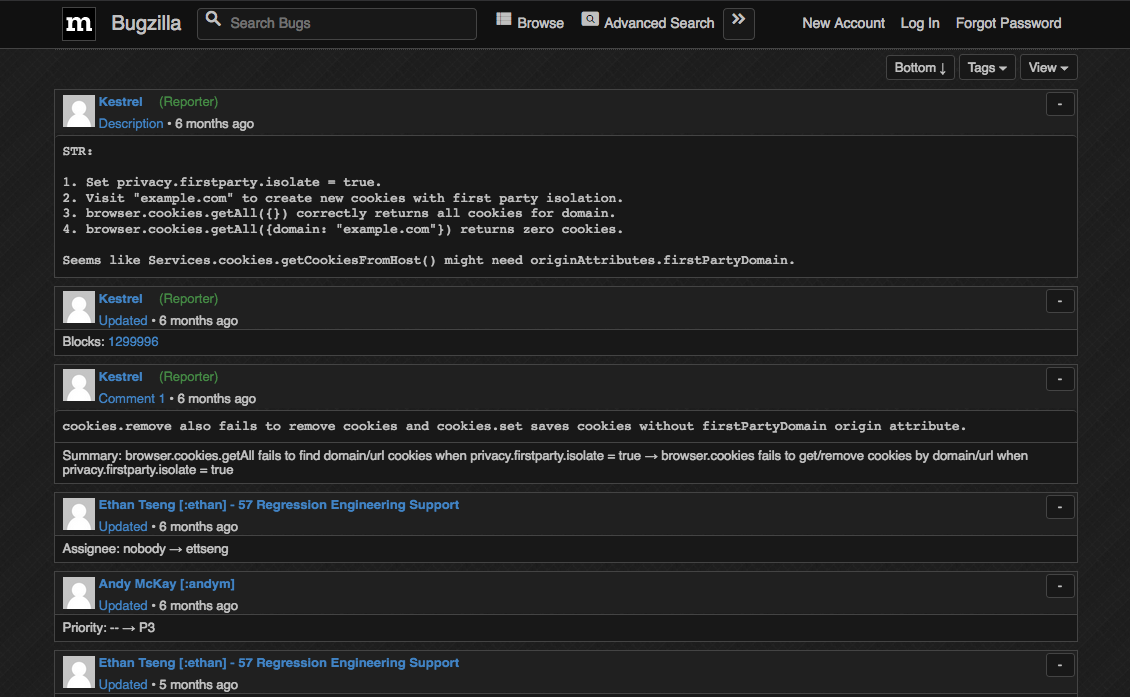Click Ethan Tseng's avatar image
This screenshot has height=697, width=1130.
point(78,513)
